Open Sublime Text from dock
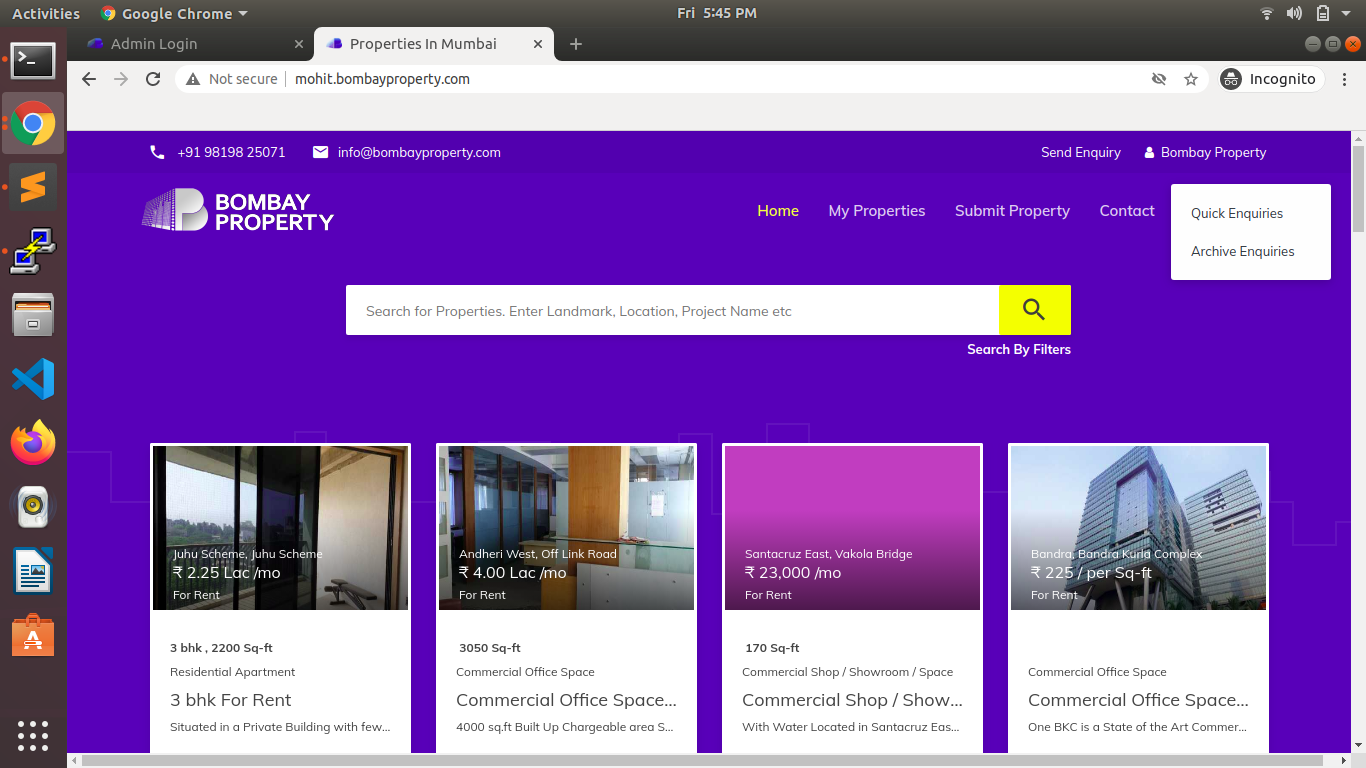This screenshot has width=1366, height=768. [x=33, y=187]
